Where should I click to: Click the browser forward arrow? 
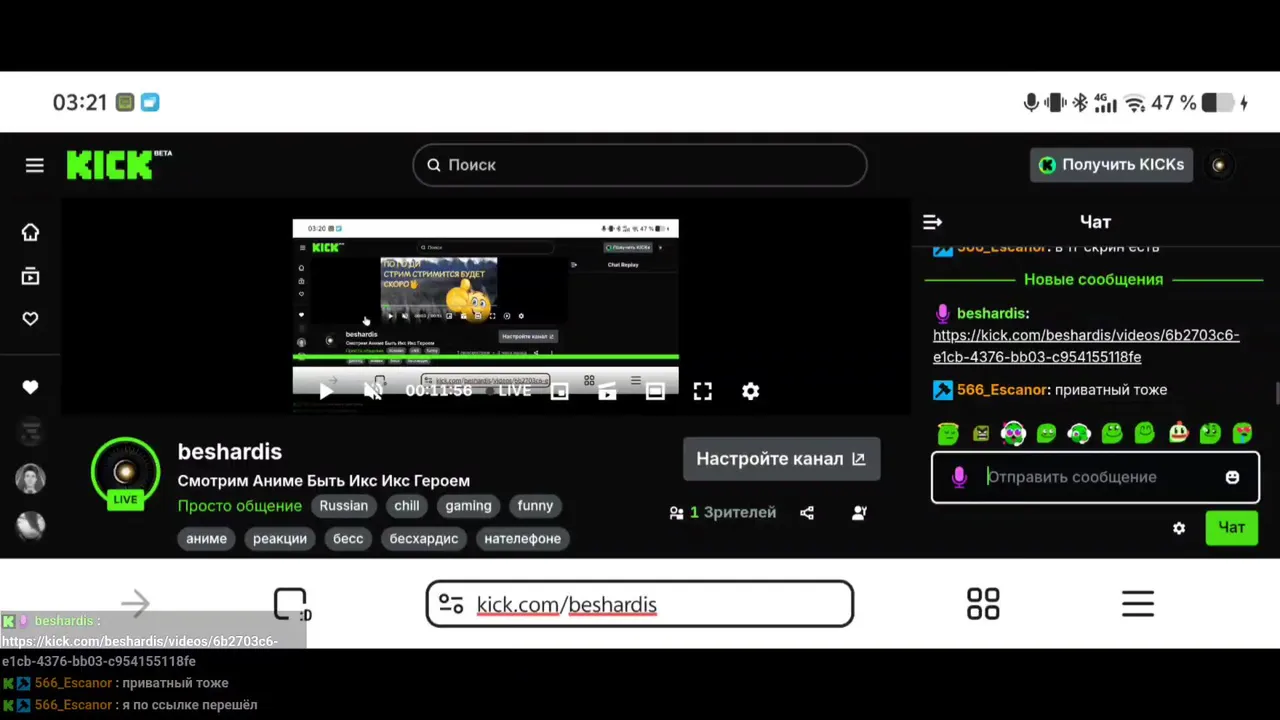pyautogui.click(x=135, y=604)
